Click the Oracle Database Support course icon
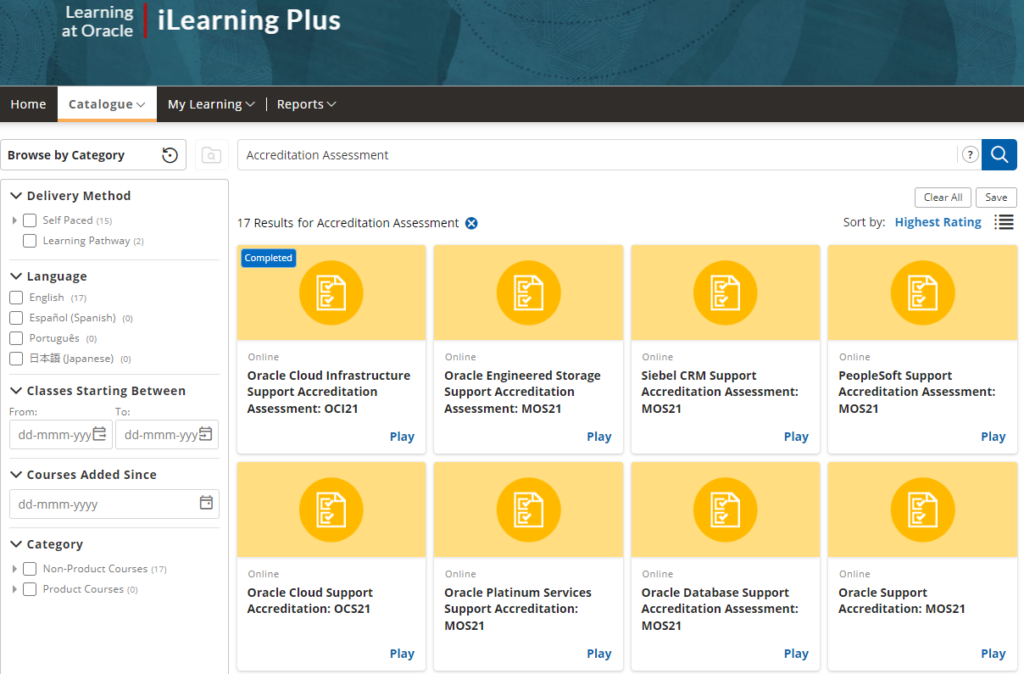The height and width of the screenshot is (674, 1024). pos(725,509)
